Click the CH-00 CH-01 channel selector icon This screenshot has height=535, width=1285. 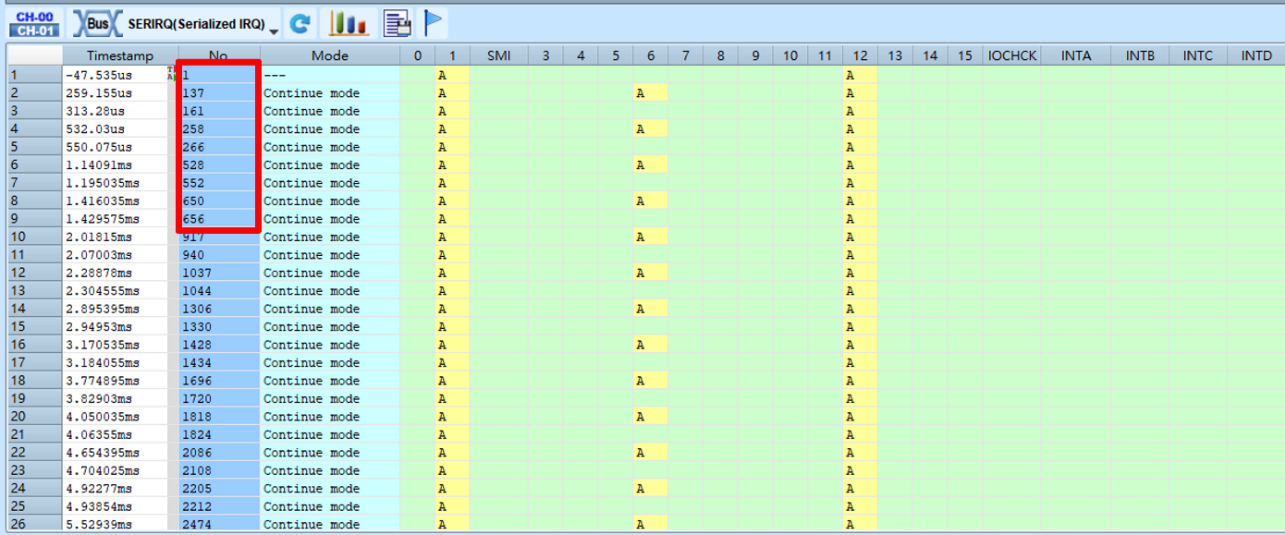(34, 23)
